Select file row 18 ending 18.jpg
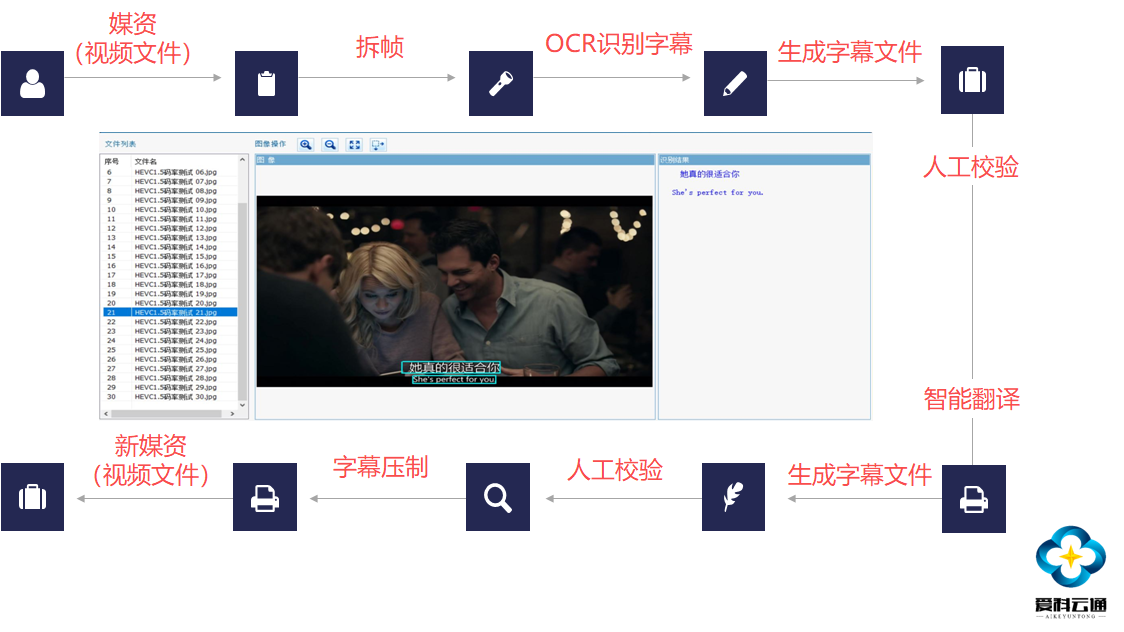Viewport: 1124px width, 632px height. coord(171,284)
